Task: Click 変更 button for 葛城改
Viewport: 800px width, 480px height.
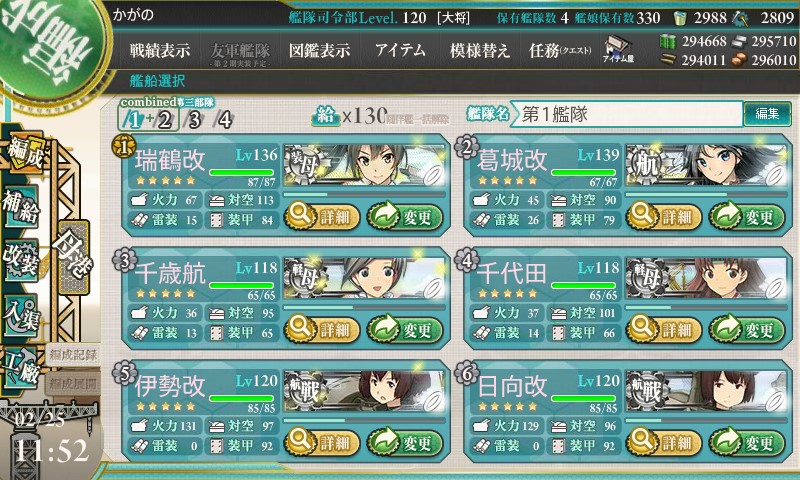Action: pos(746,216)
